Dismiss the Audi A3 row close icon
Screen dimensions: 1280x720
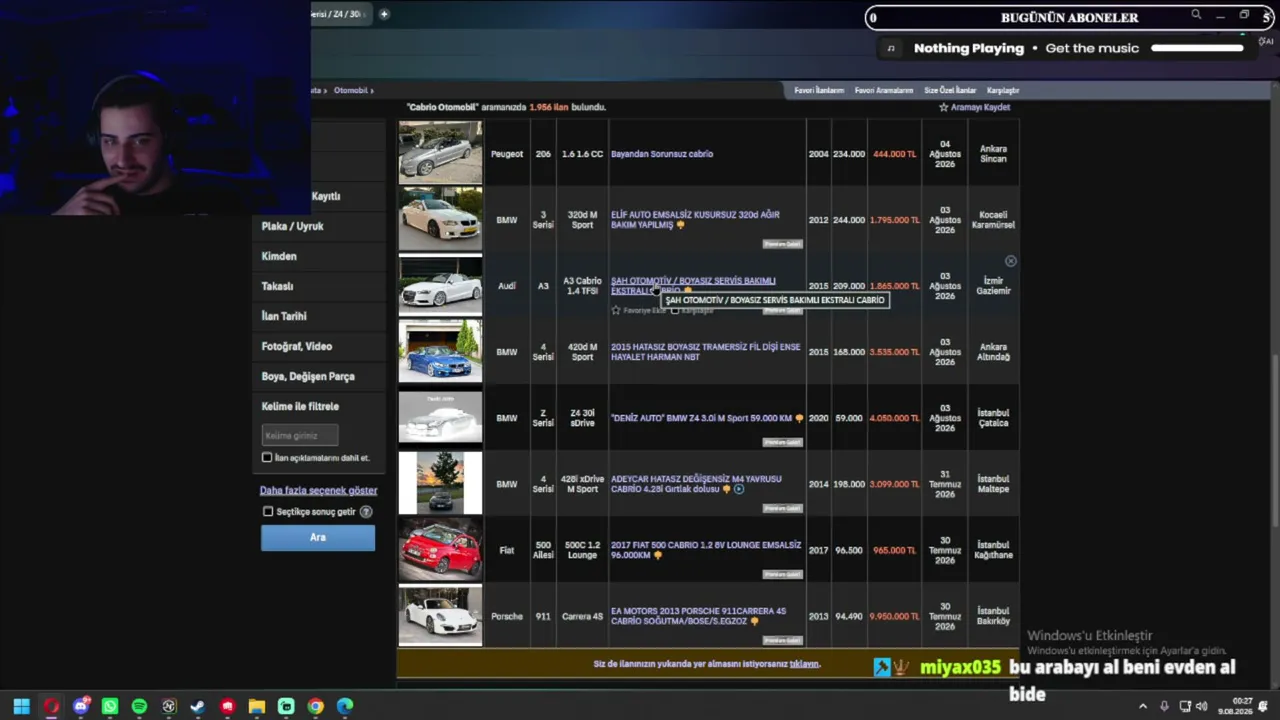1011,261
